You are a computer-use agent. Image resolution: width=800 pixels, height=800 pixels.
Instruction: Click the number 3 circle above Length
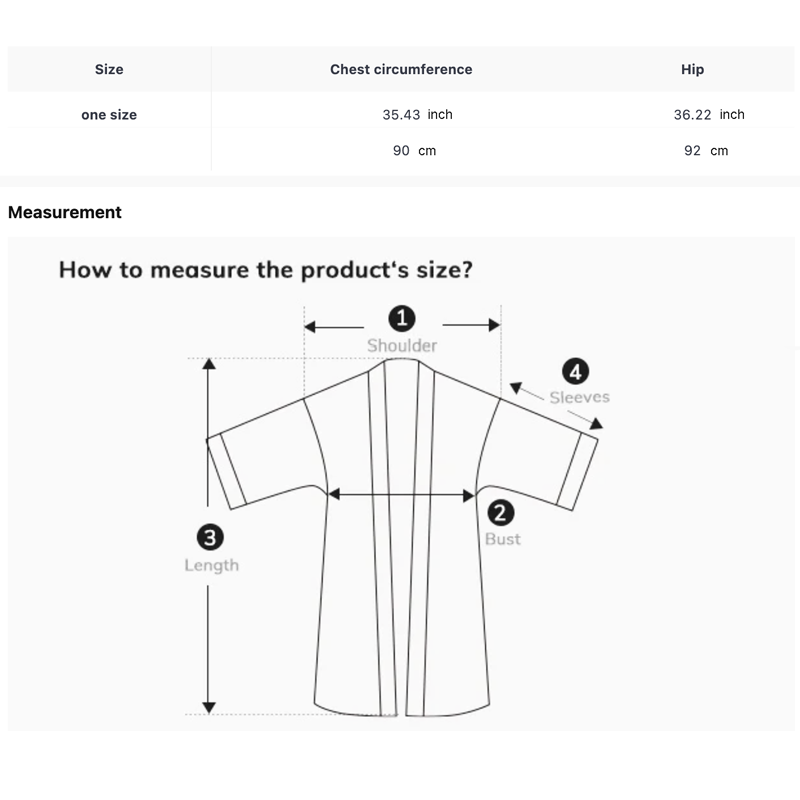[210, 538]
